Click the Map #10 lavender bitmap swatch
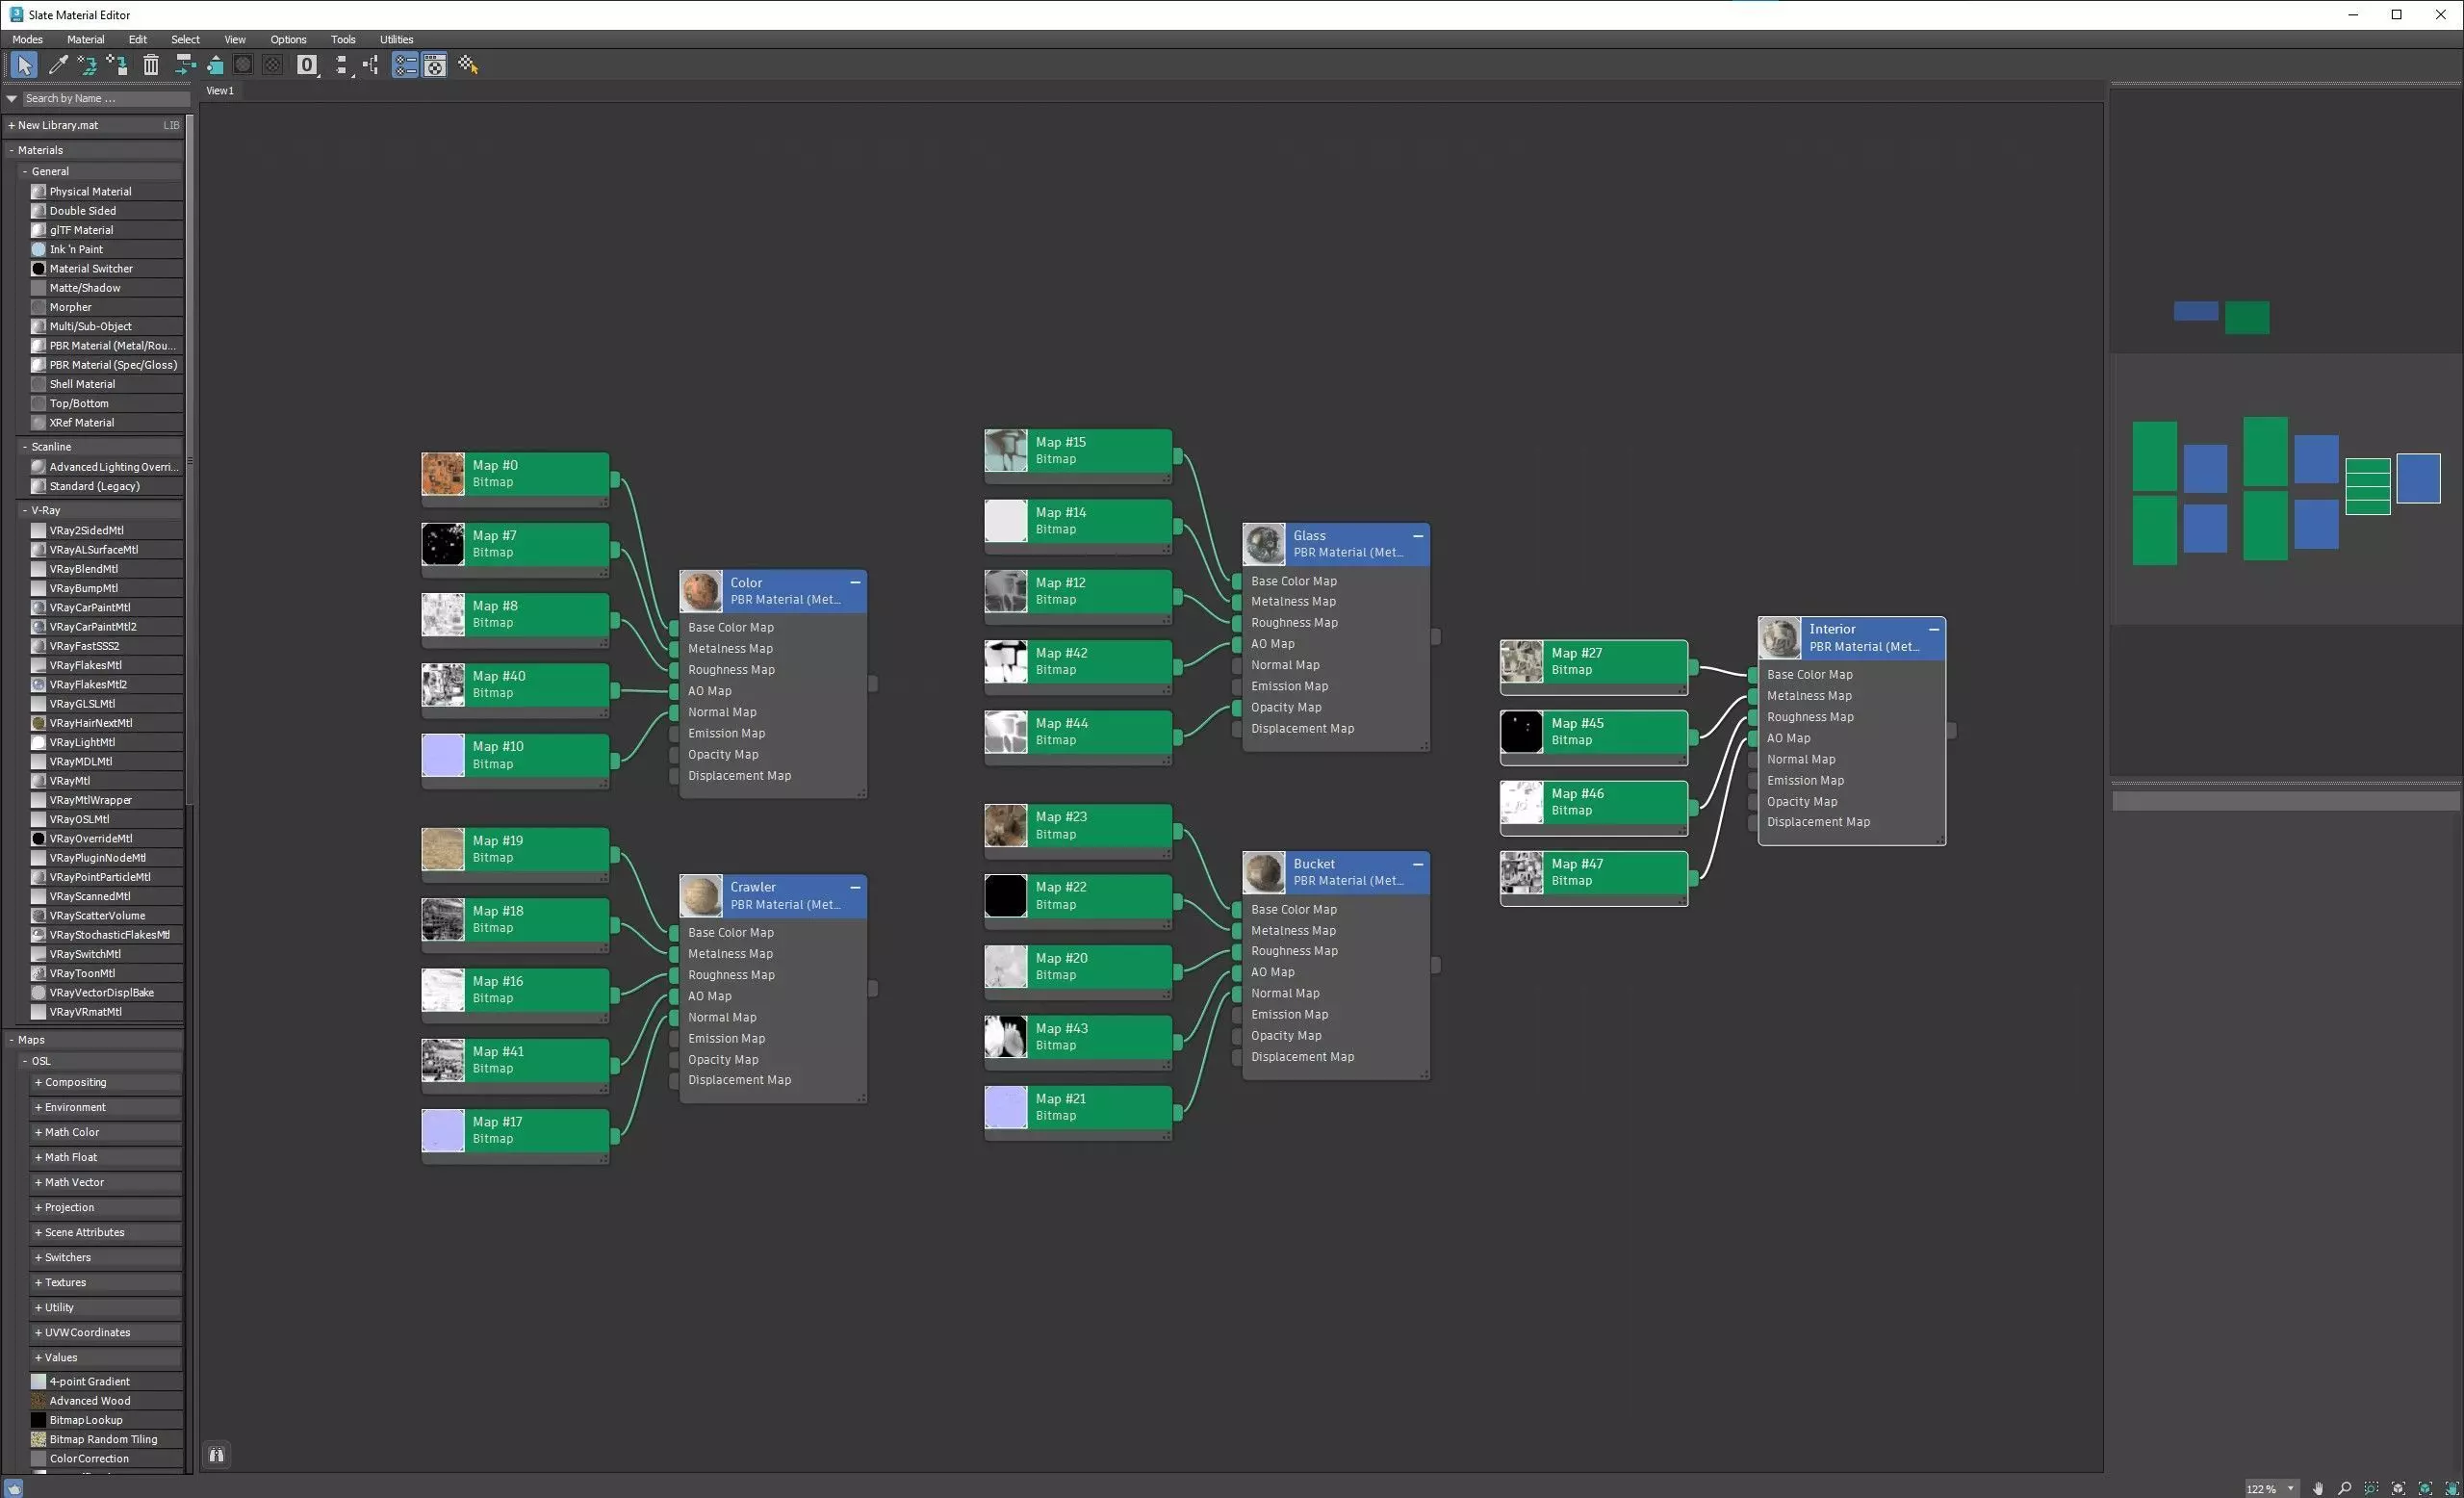 pos(443,755)
